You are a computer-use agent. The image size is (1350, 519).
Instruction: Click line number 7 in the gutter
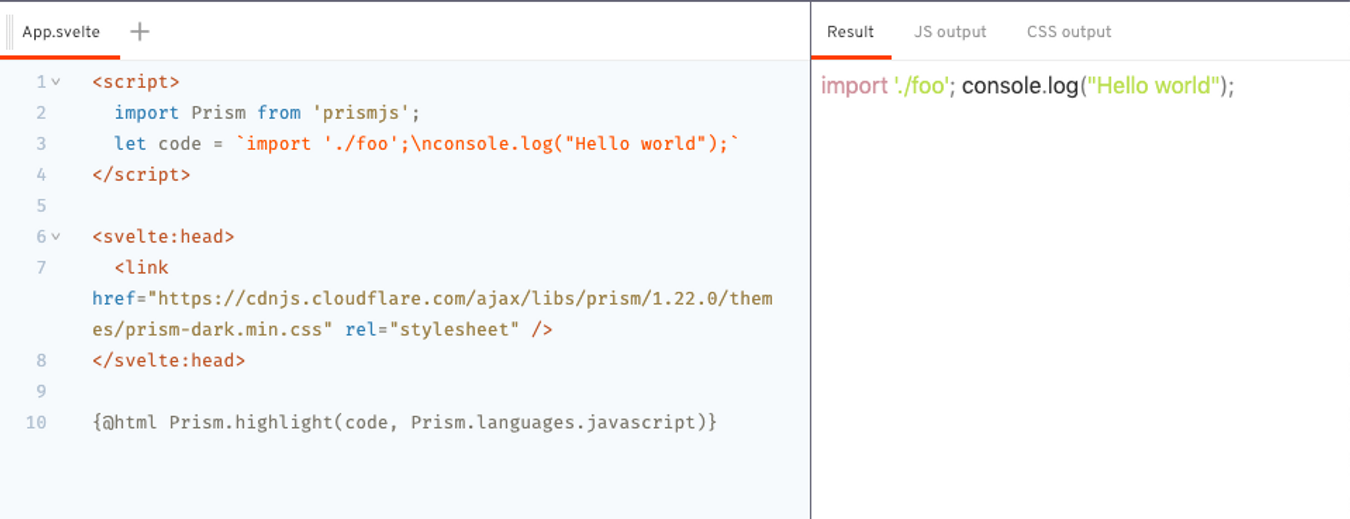coord(41,268)
